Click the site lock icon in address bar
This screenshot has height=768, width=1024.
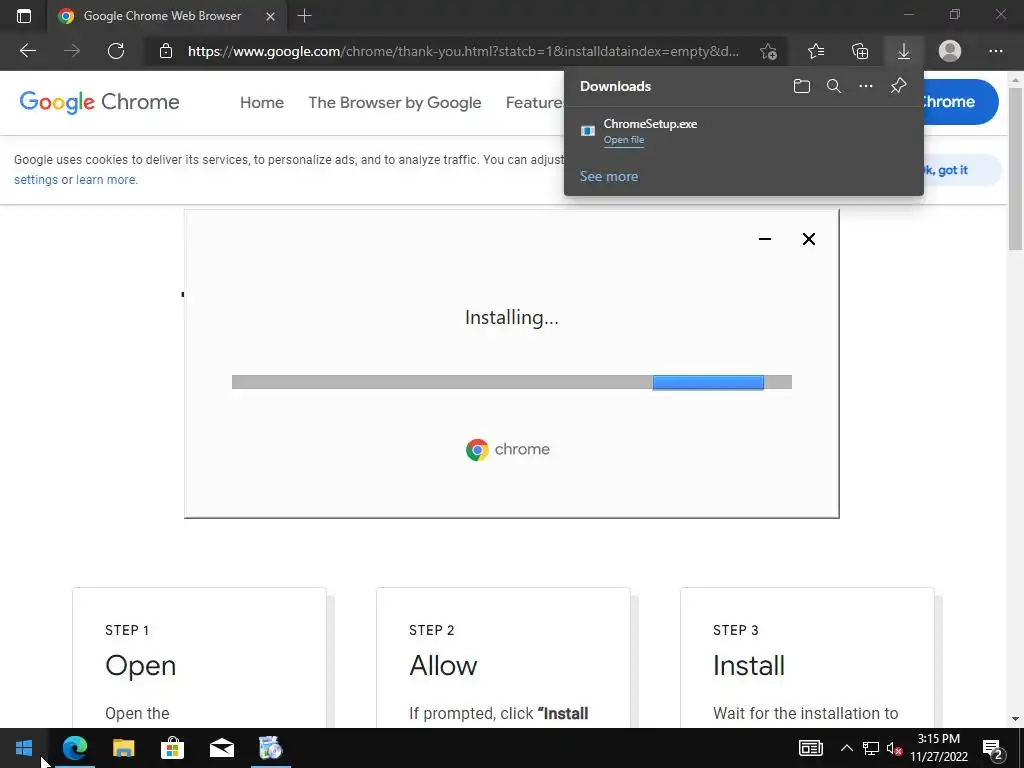point(166,51)
